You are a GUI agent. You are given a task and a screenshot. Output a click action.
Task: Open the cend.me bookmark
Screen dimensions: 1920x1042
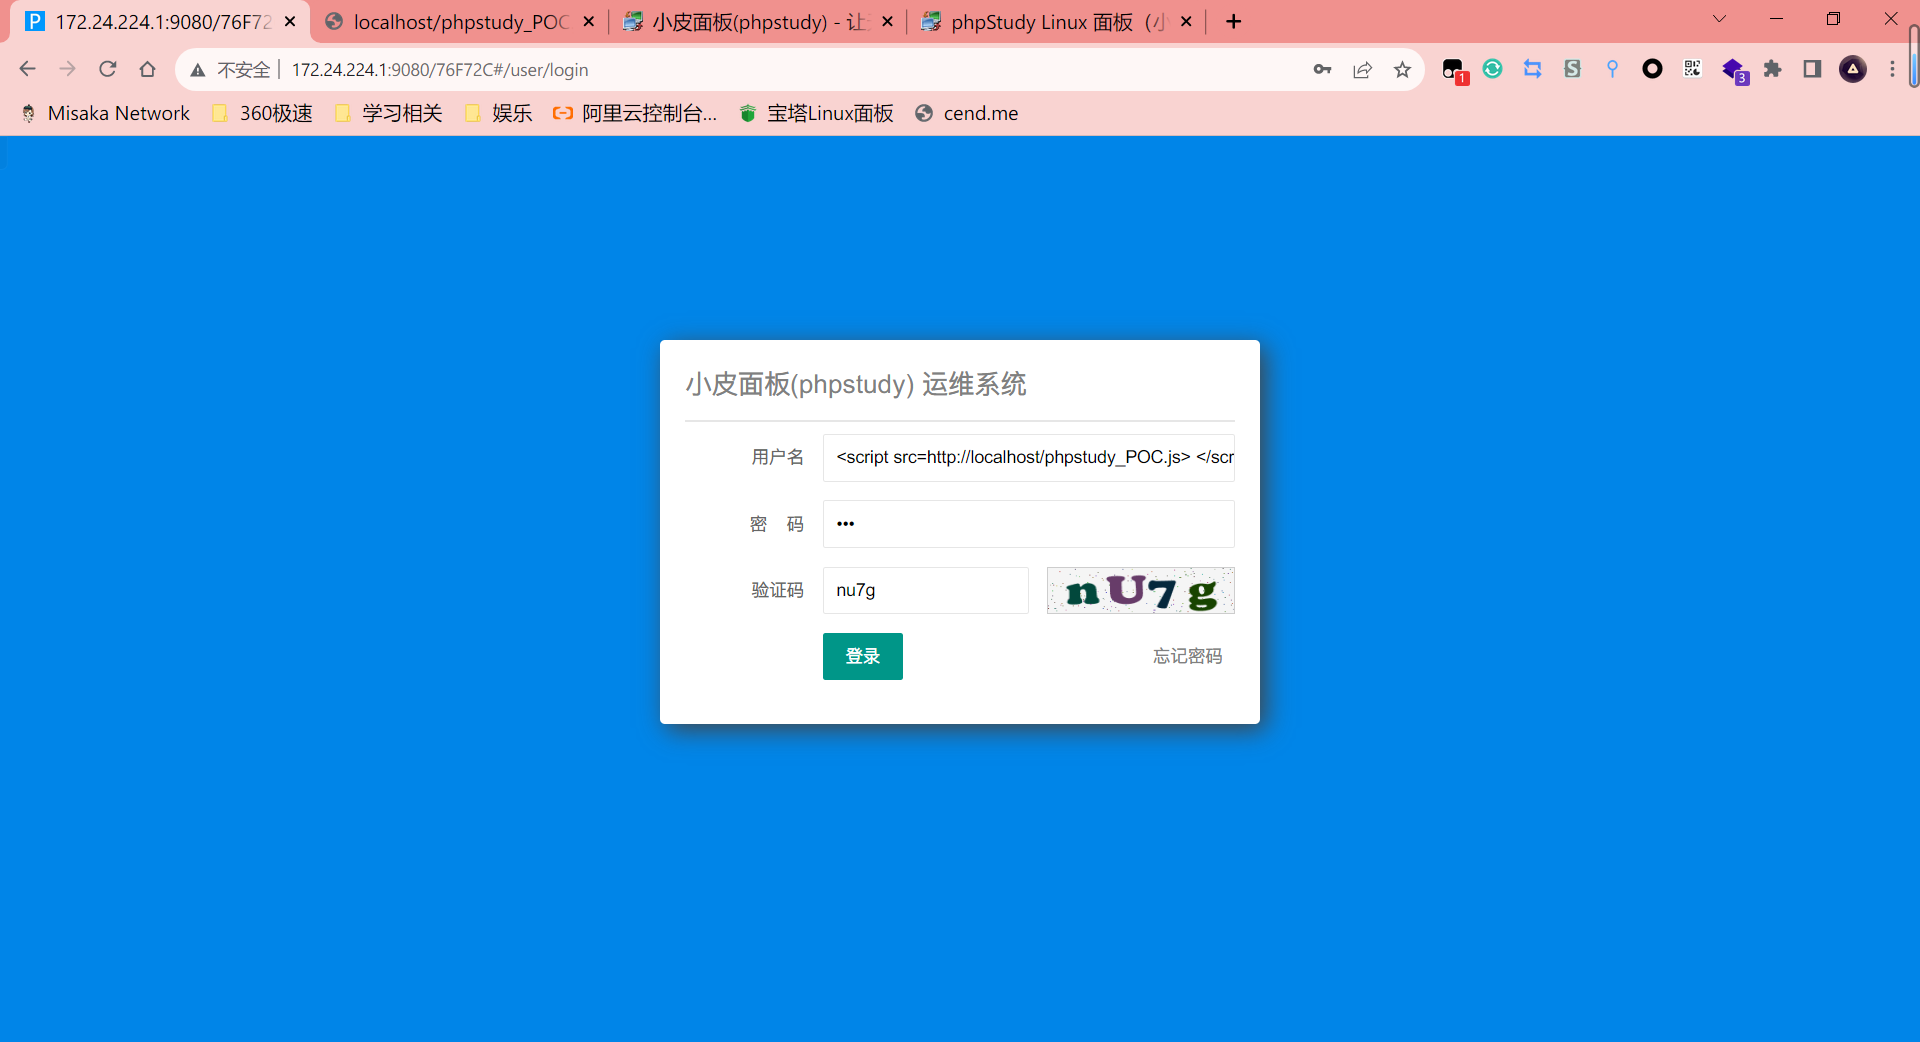(967, 113)
